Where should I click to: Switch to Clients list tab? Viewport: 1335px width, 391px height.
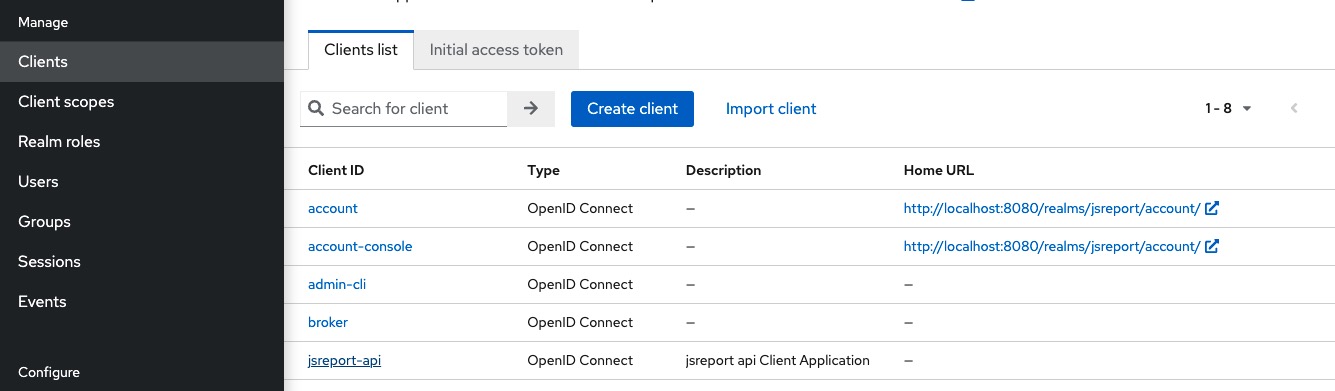[361, 50]
